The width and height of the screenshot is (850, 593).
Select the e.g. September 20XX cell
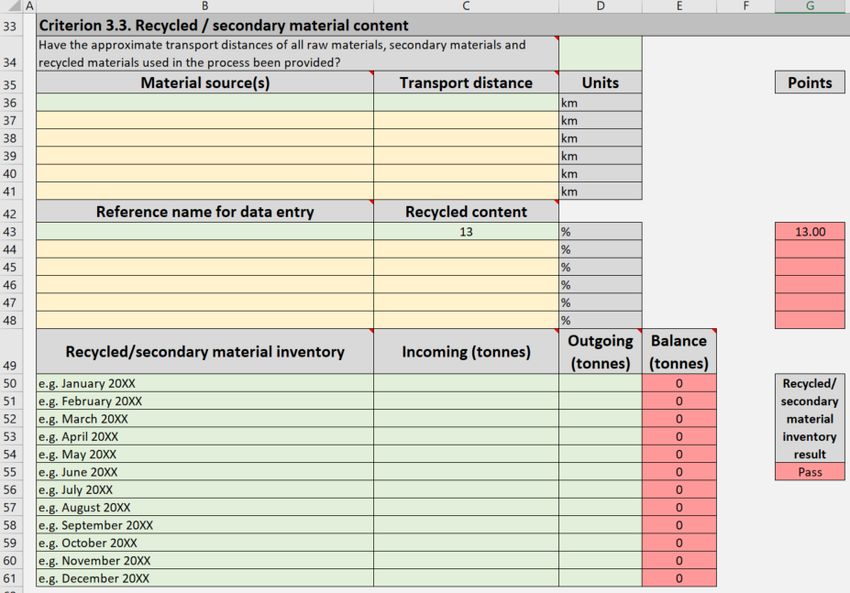point(205,525)
